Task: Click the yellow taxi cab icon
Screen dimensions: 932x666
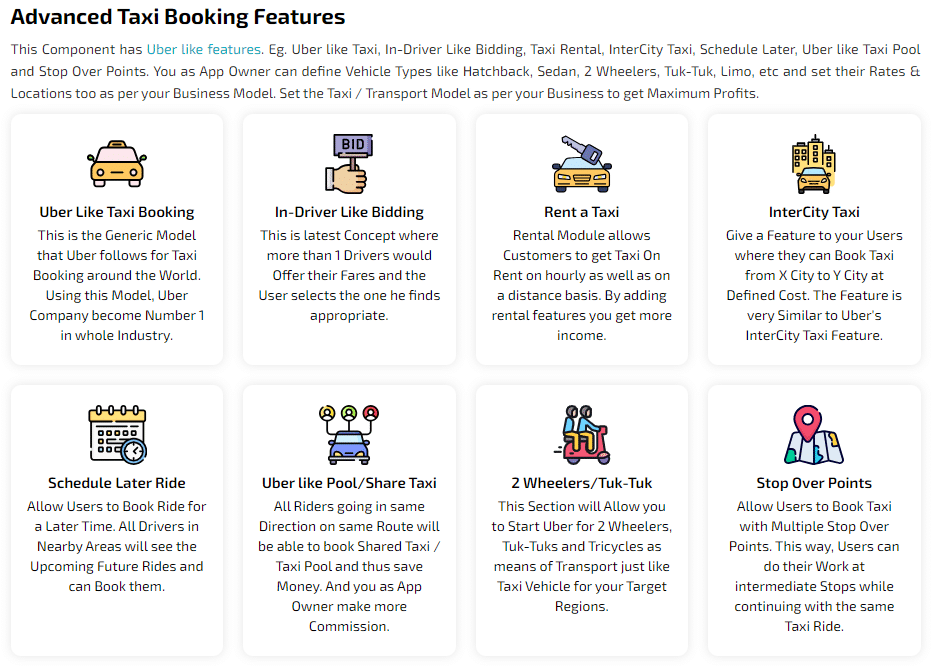Action: [117, 164]
